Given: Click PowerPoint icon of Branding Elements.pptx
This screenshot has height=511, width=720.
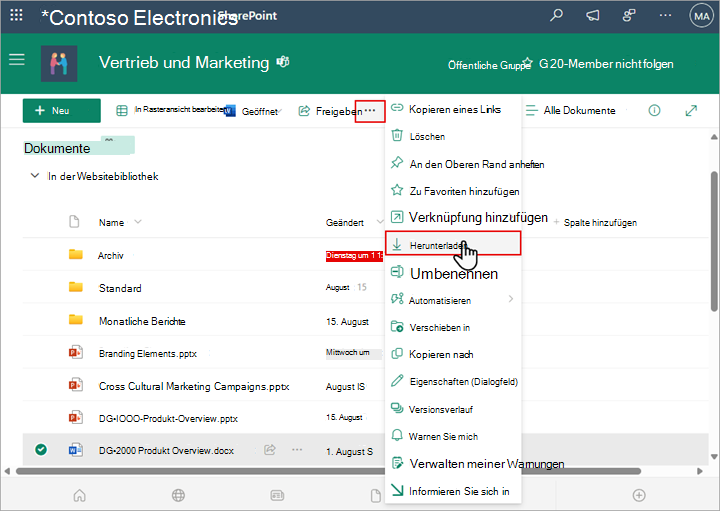Looking at the screenshot, I should (x=76, y=353).
